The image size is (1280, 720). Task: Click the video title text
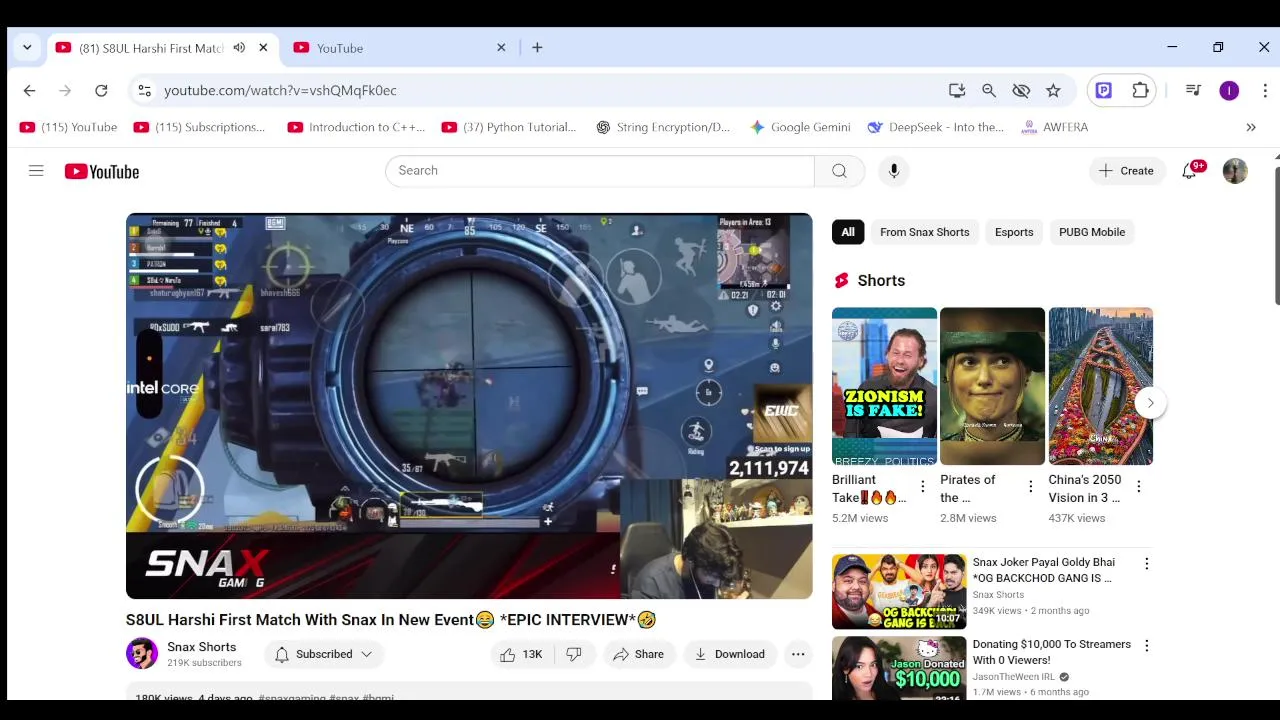pos(391,620)
